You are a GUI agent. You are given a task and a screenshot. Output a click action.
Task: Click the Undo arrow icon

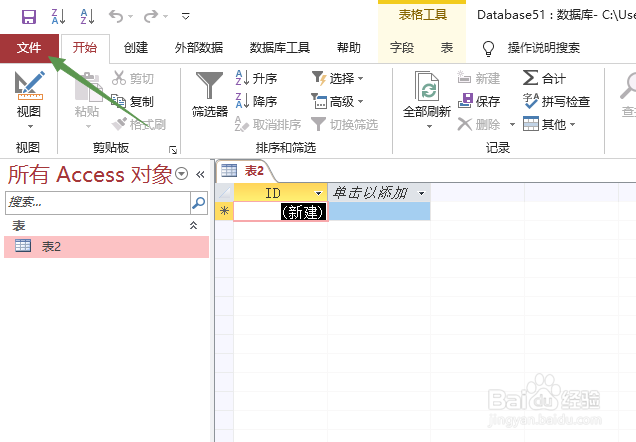pyautogui.click(x=116, y=16)
